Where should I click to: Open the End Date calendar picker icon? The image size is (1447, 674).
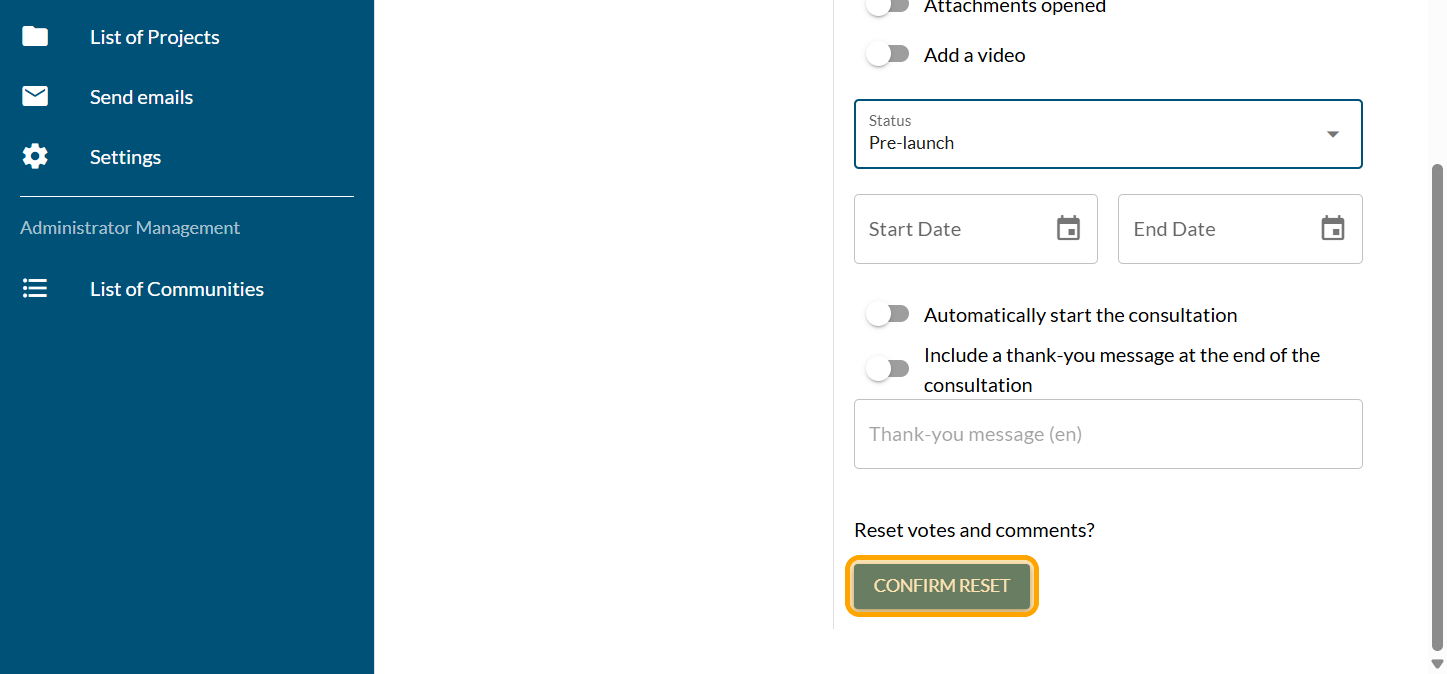(1332, 229)
